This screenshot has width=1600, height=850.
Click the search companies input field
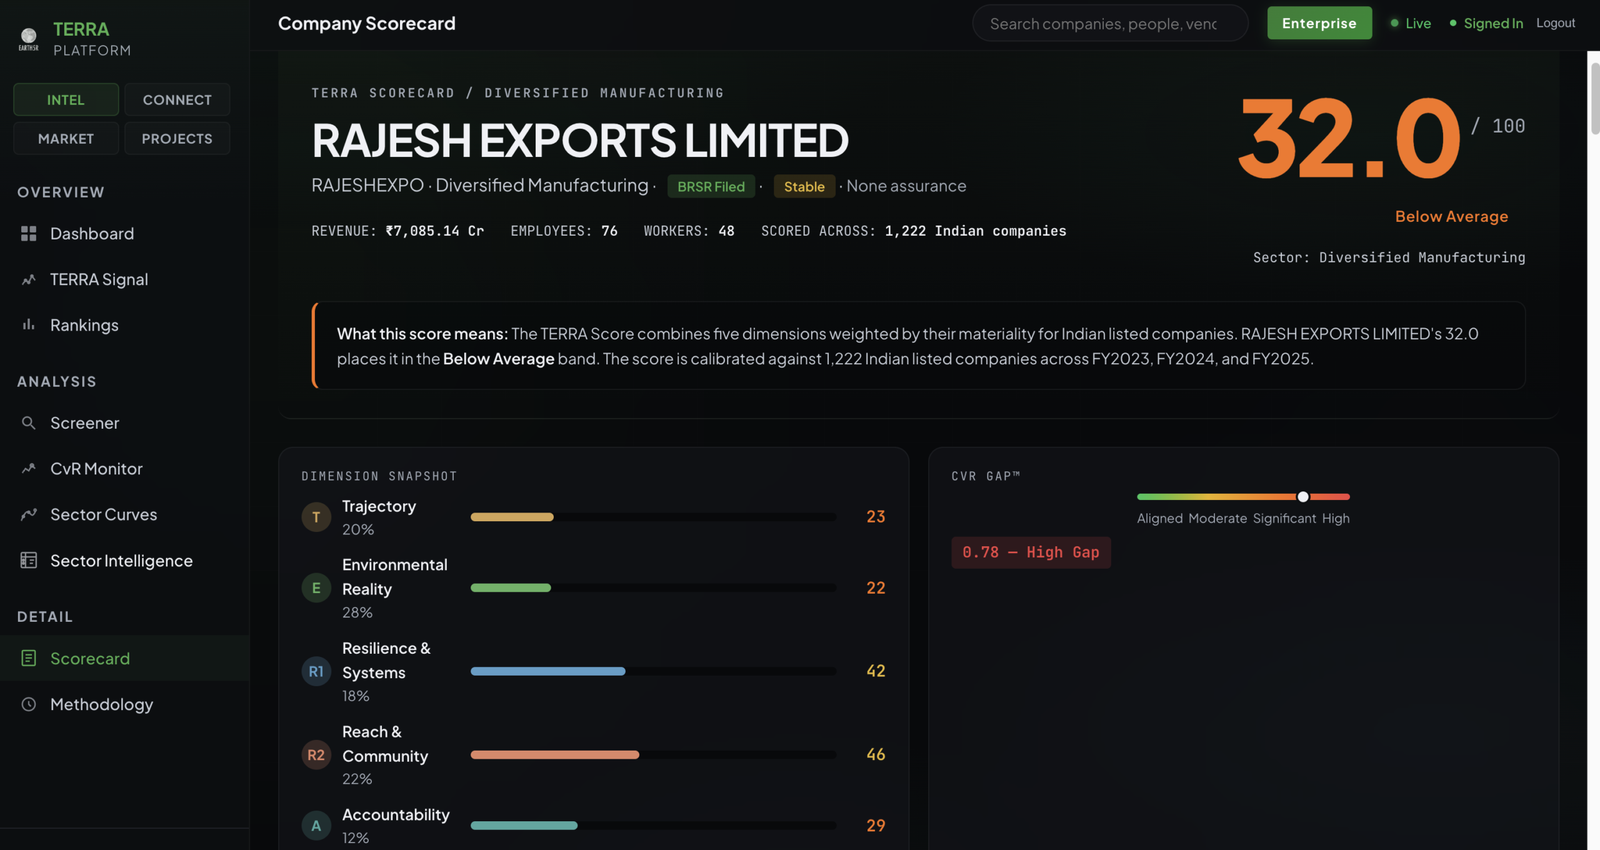(x=1110, y=23)
